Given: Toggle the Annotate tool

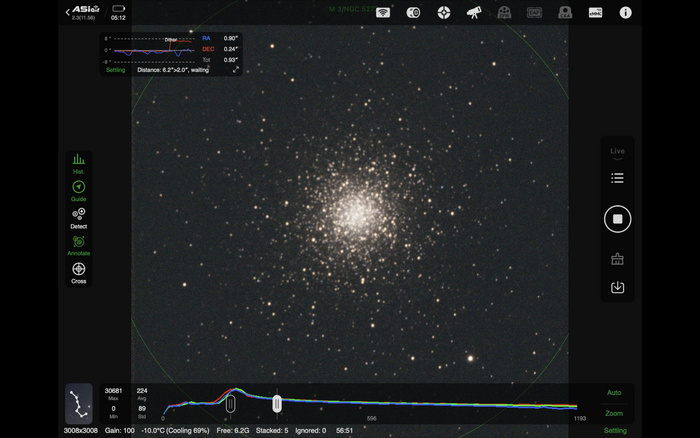Looking at the screenshot, I should pos(79,246).
